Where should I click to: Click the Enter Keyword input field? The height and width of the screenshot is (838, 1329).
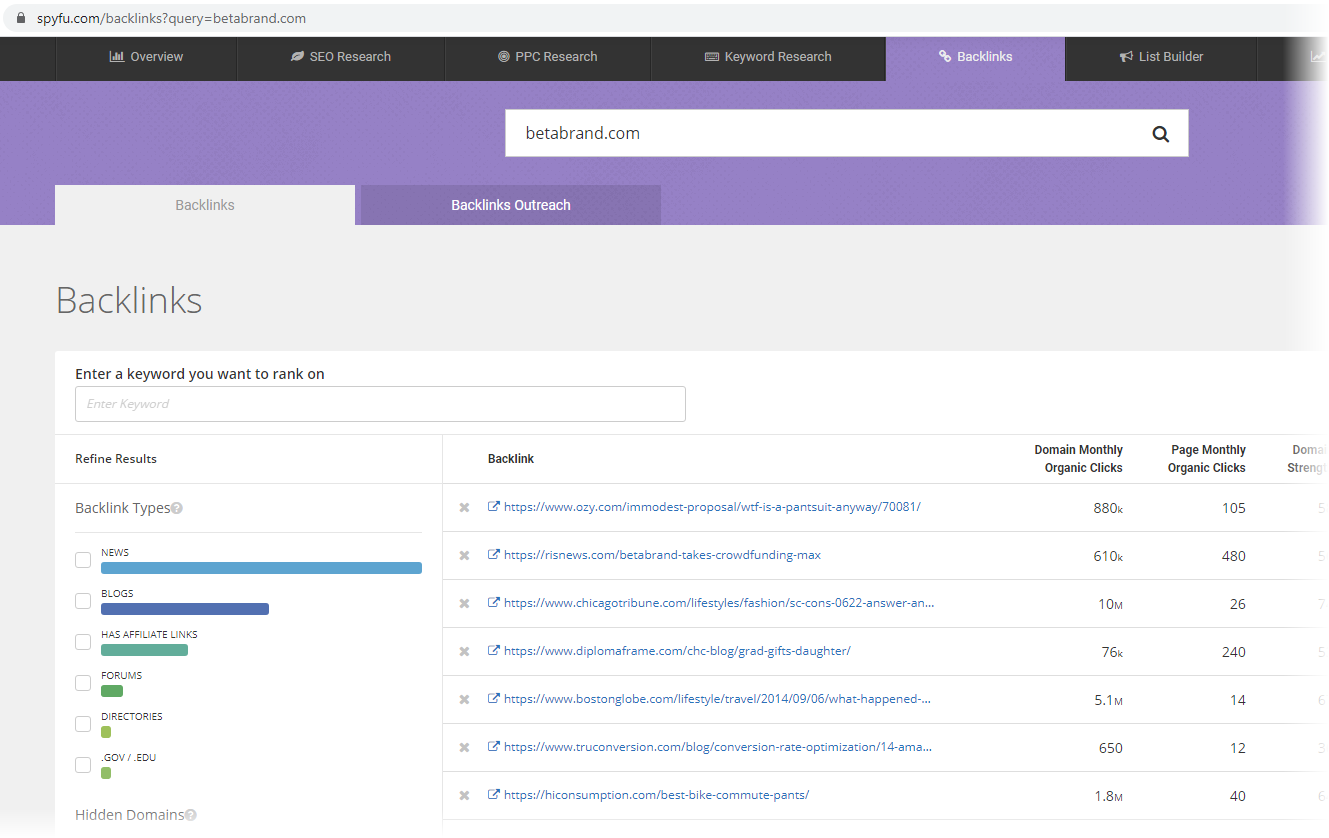coord(380,404)
